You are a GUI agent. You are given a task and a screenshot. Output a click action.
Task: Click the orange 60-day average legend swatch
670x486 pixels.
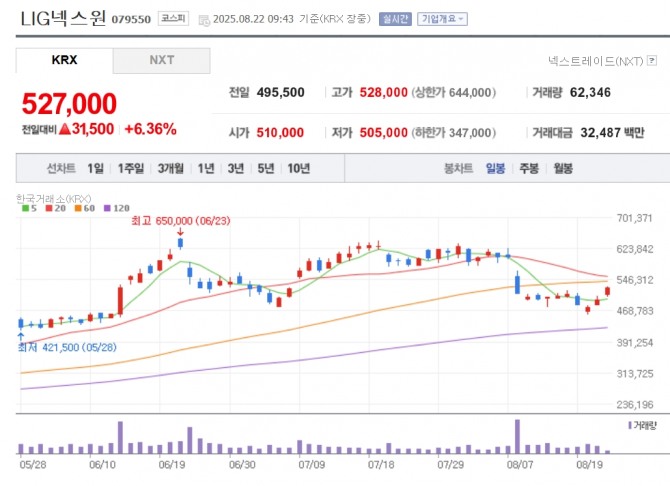coord(78,208)
